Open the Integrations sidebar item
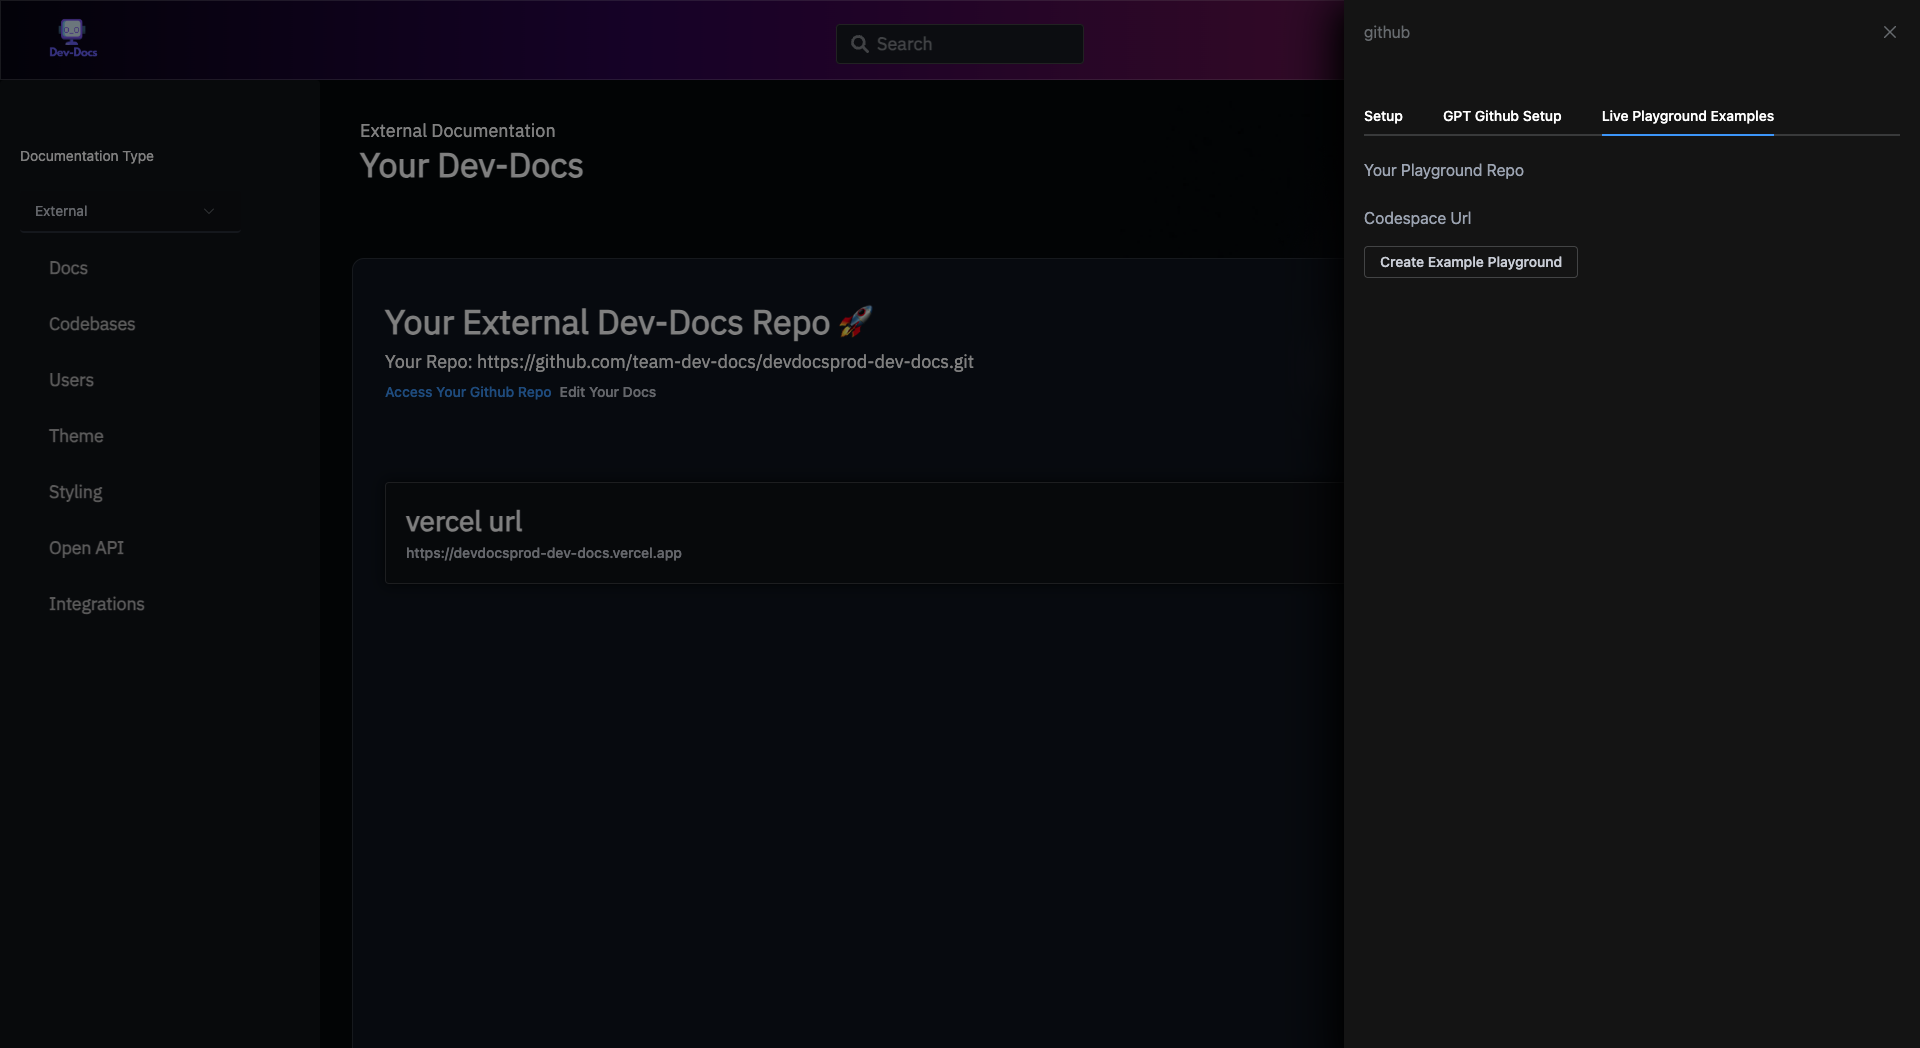The width and height of the screenshot is (1920, 1048). pyautogui.click(x=97, y=604)
